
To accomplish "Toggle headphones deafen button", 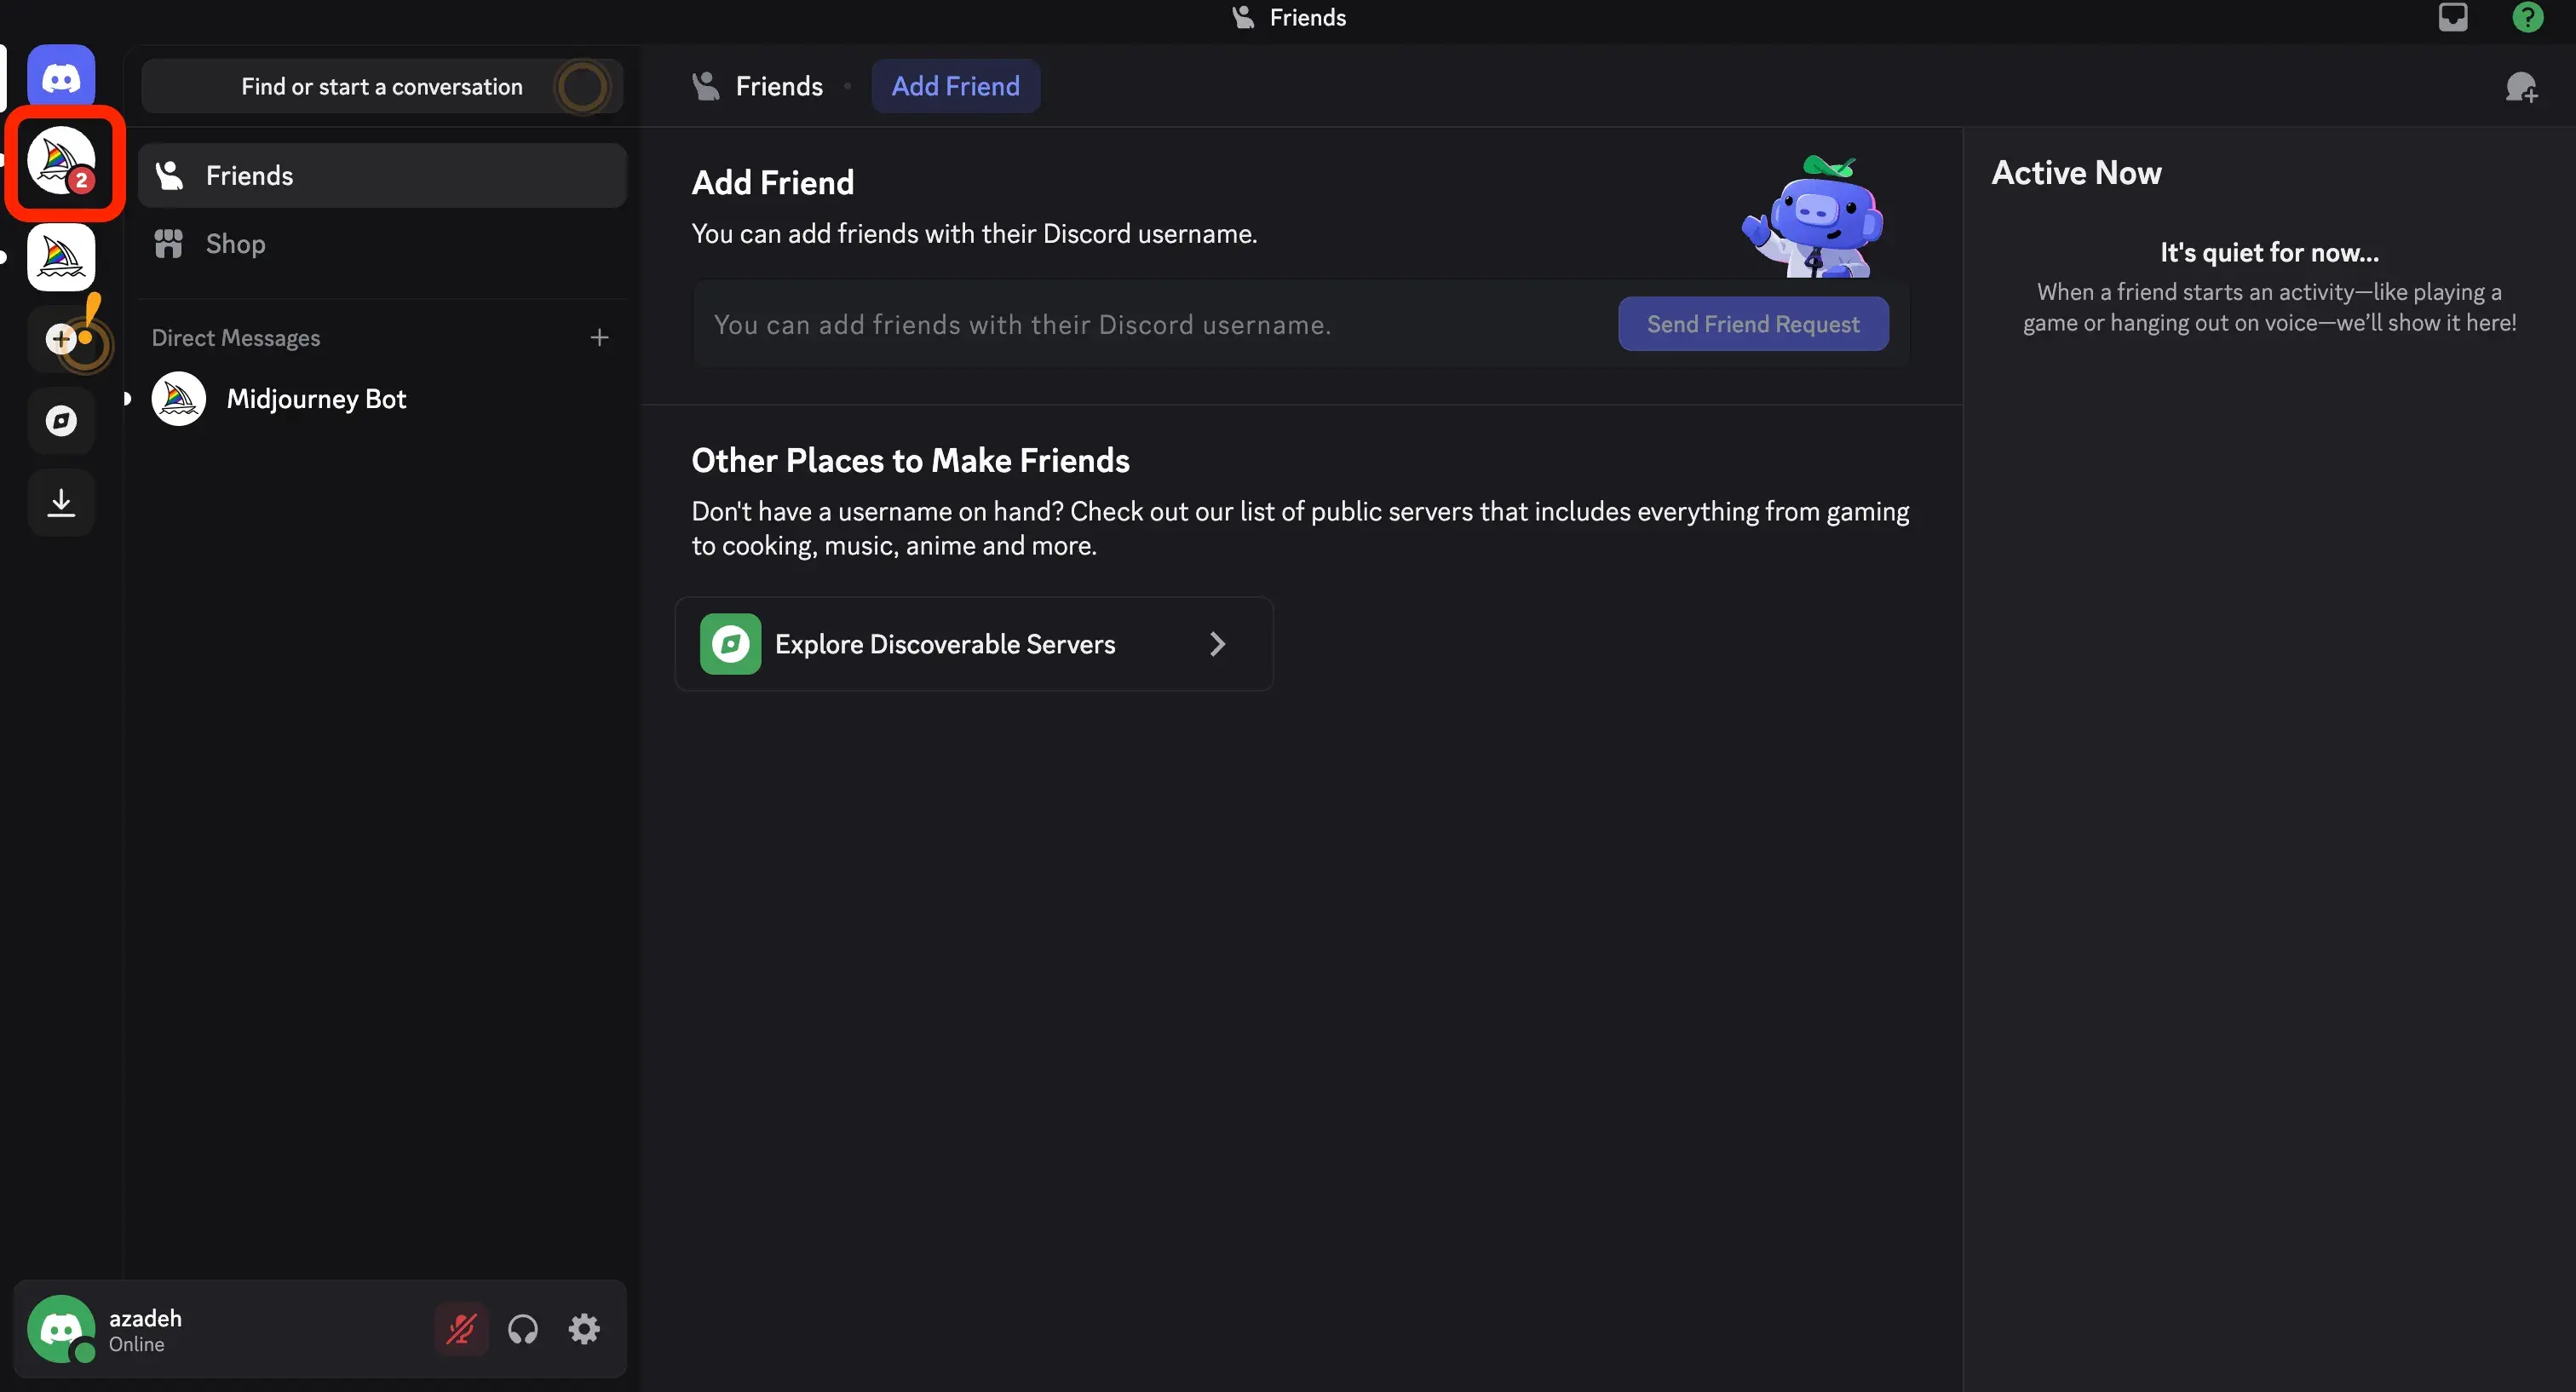I will [x=523, y=1329].
